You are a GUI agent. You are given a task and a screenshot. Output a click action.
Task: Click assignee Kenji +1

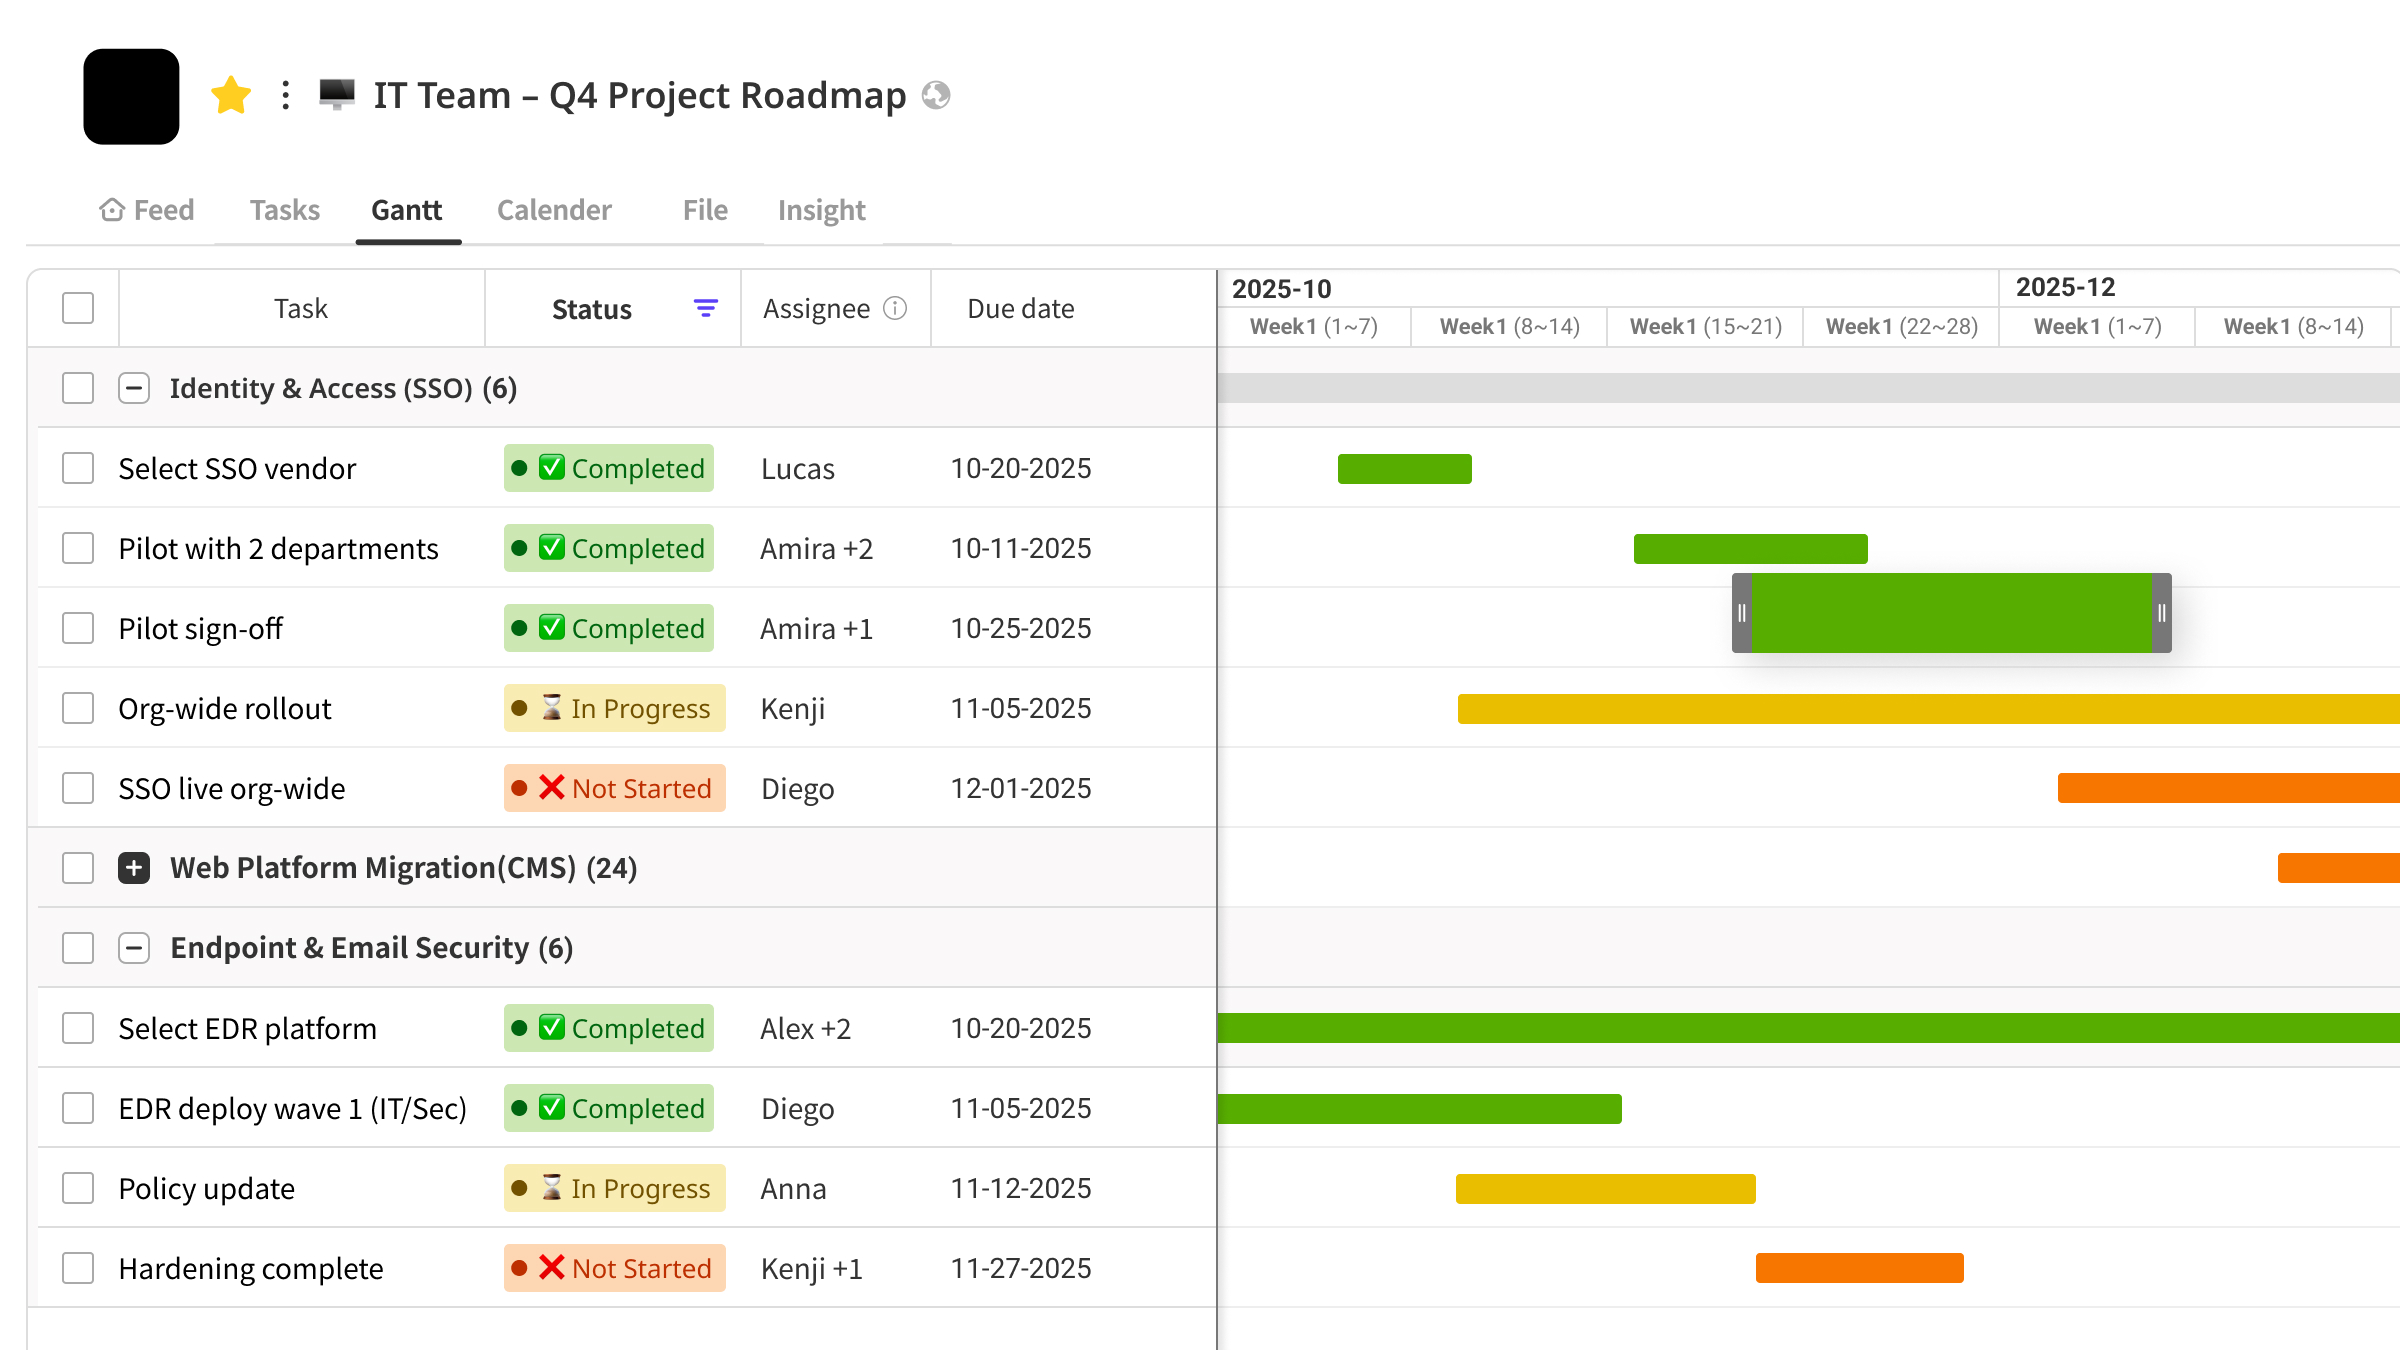point(812,1268)
